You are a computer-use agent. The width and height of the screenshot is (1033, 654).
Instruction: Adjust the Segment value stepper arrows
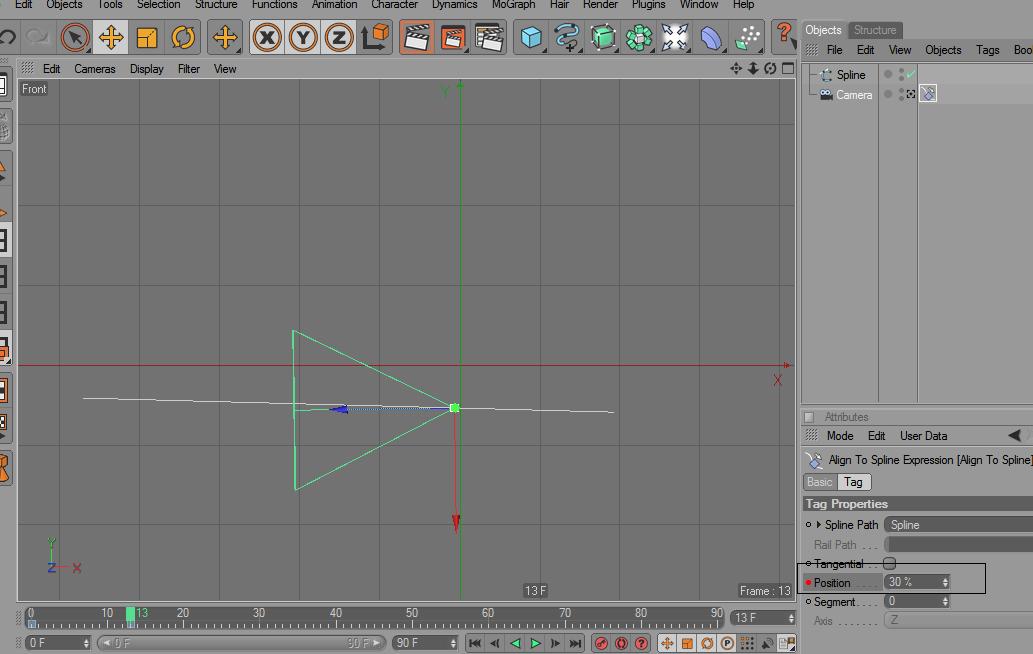945,601
